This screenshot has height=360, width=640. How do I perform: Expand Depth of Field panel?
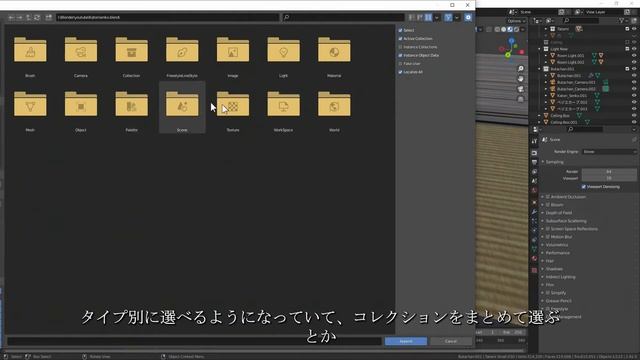click(x=558, y=213)
